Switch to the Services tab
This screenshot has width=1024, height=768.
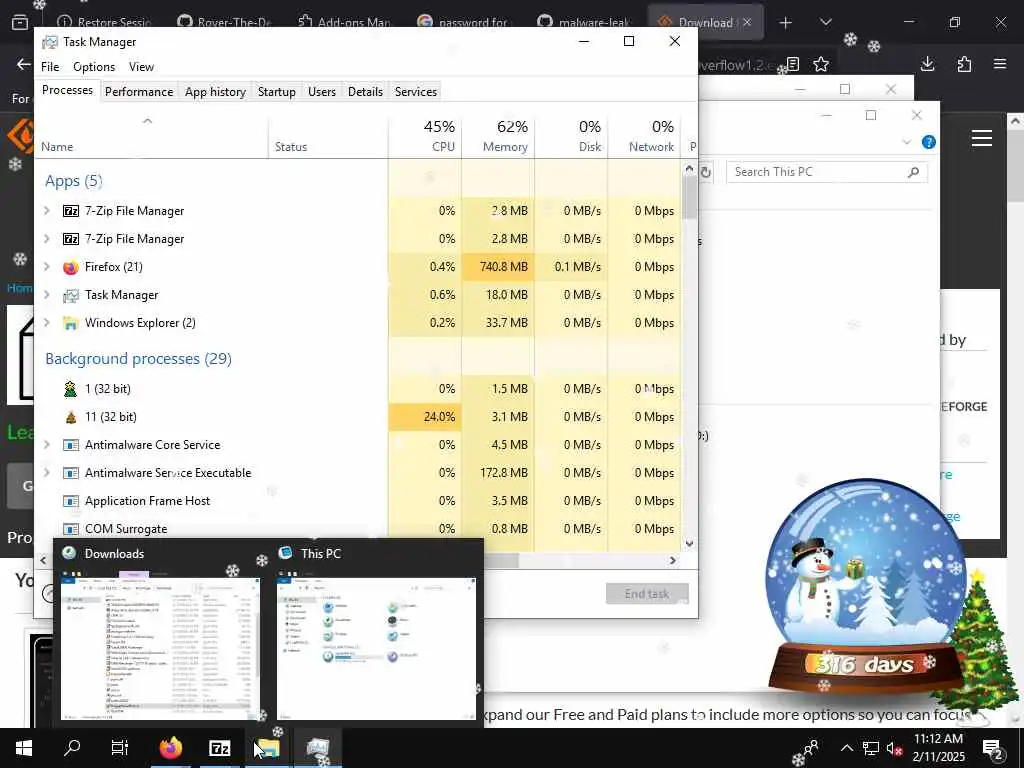415,91
